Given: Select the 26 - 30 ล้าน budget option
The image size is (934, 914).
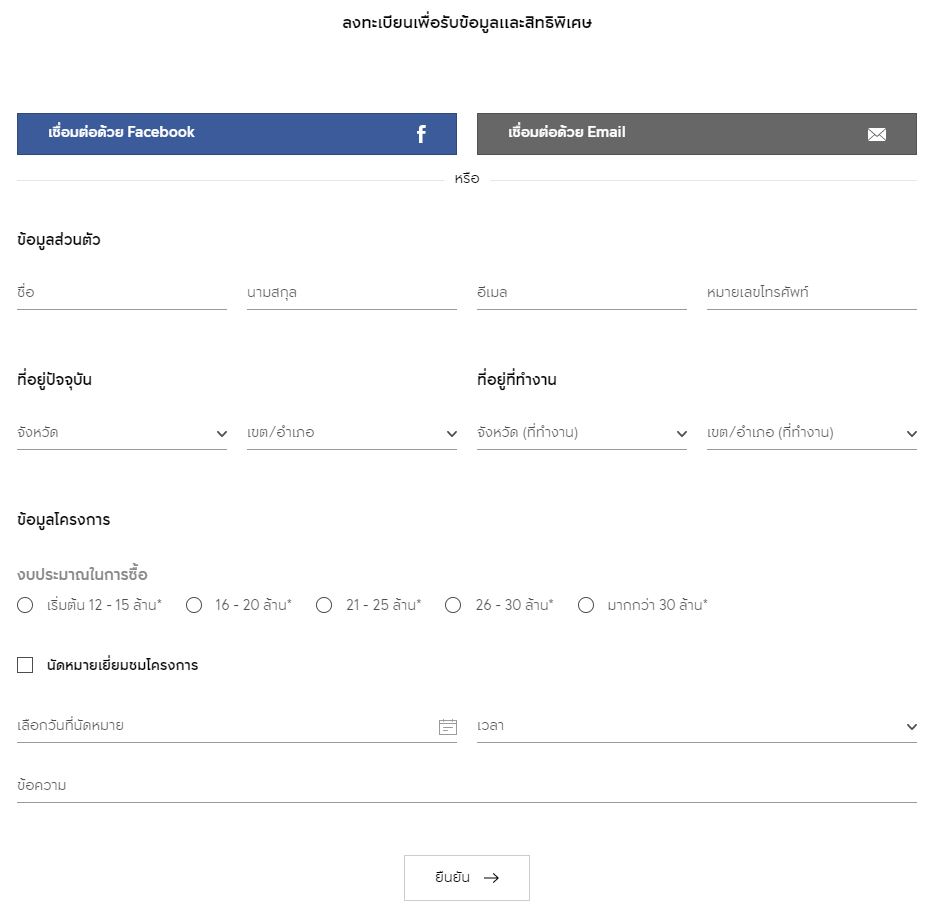Looking at the screenshot, I should (x=453, y=605).
